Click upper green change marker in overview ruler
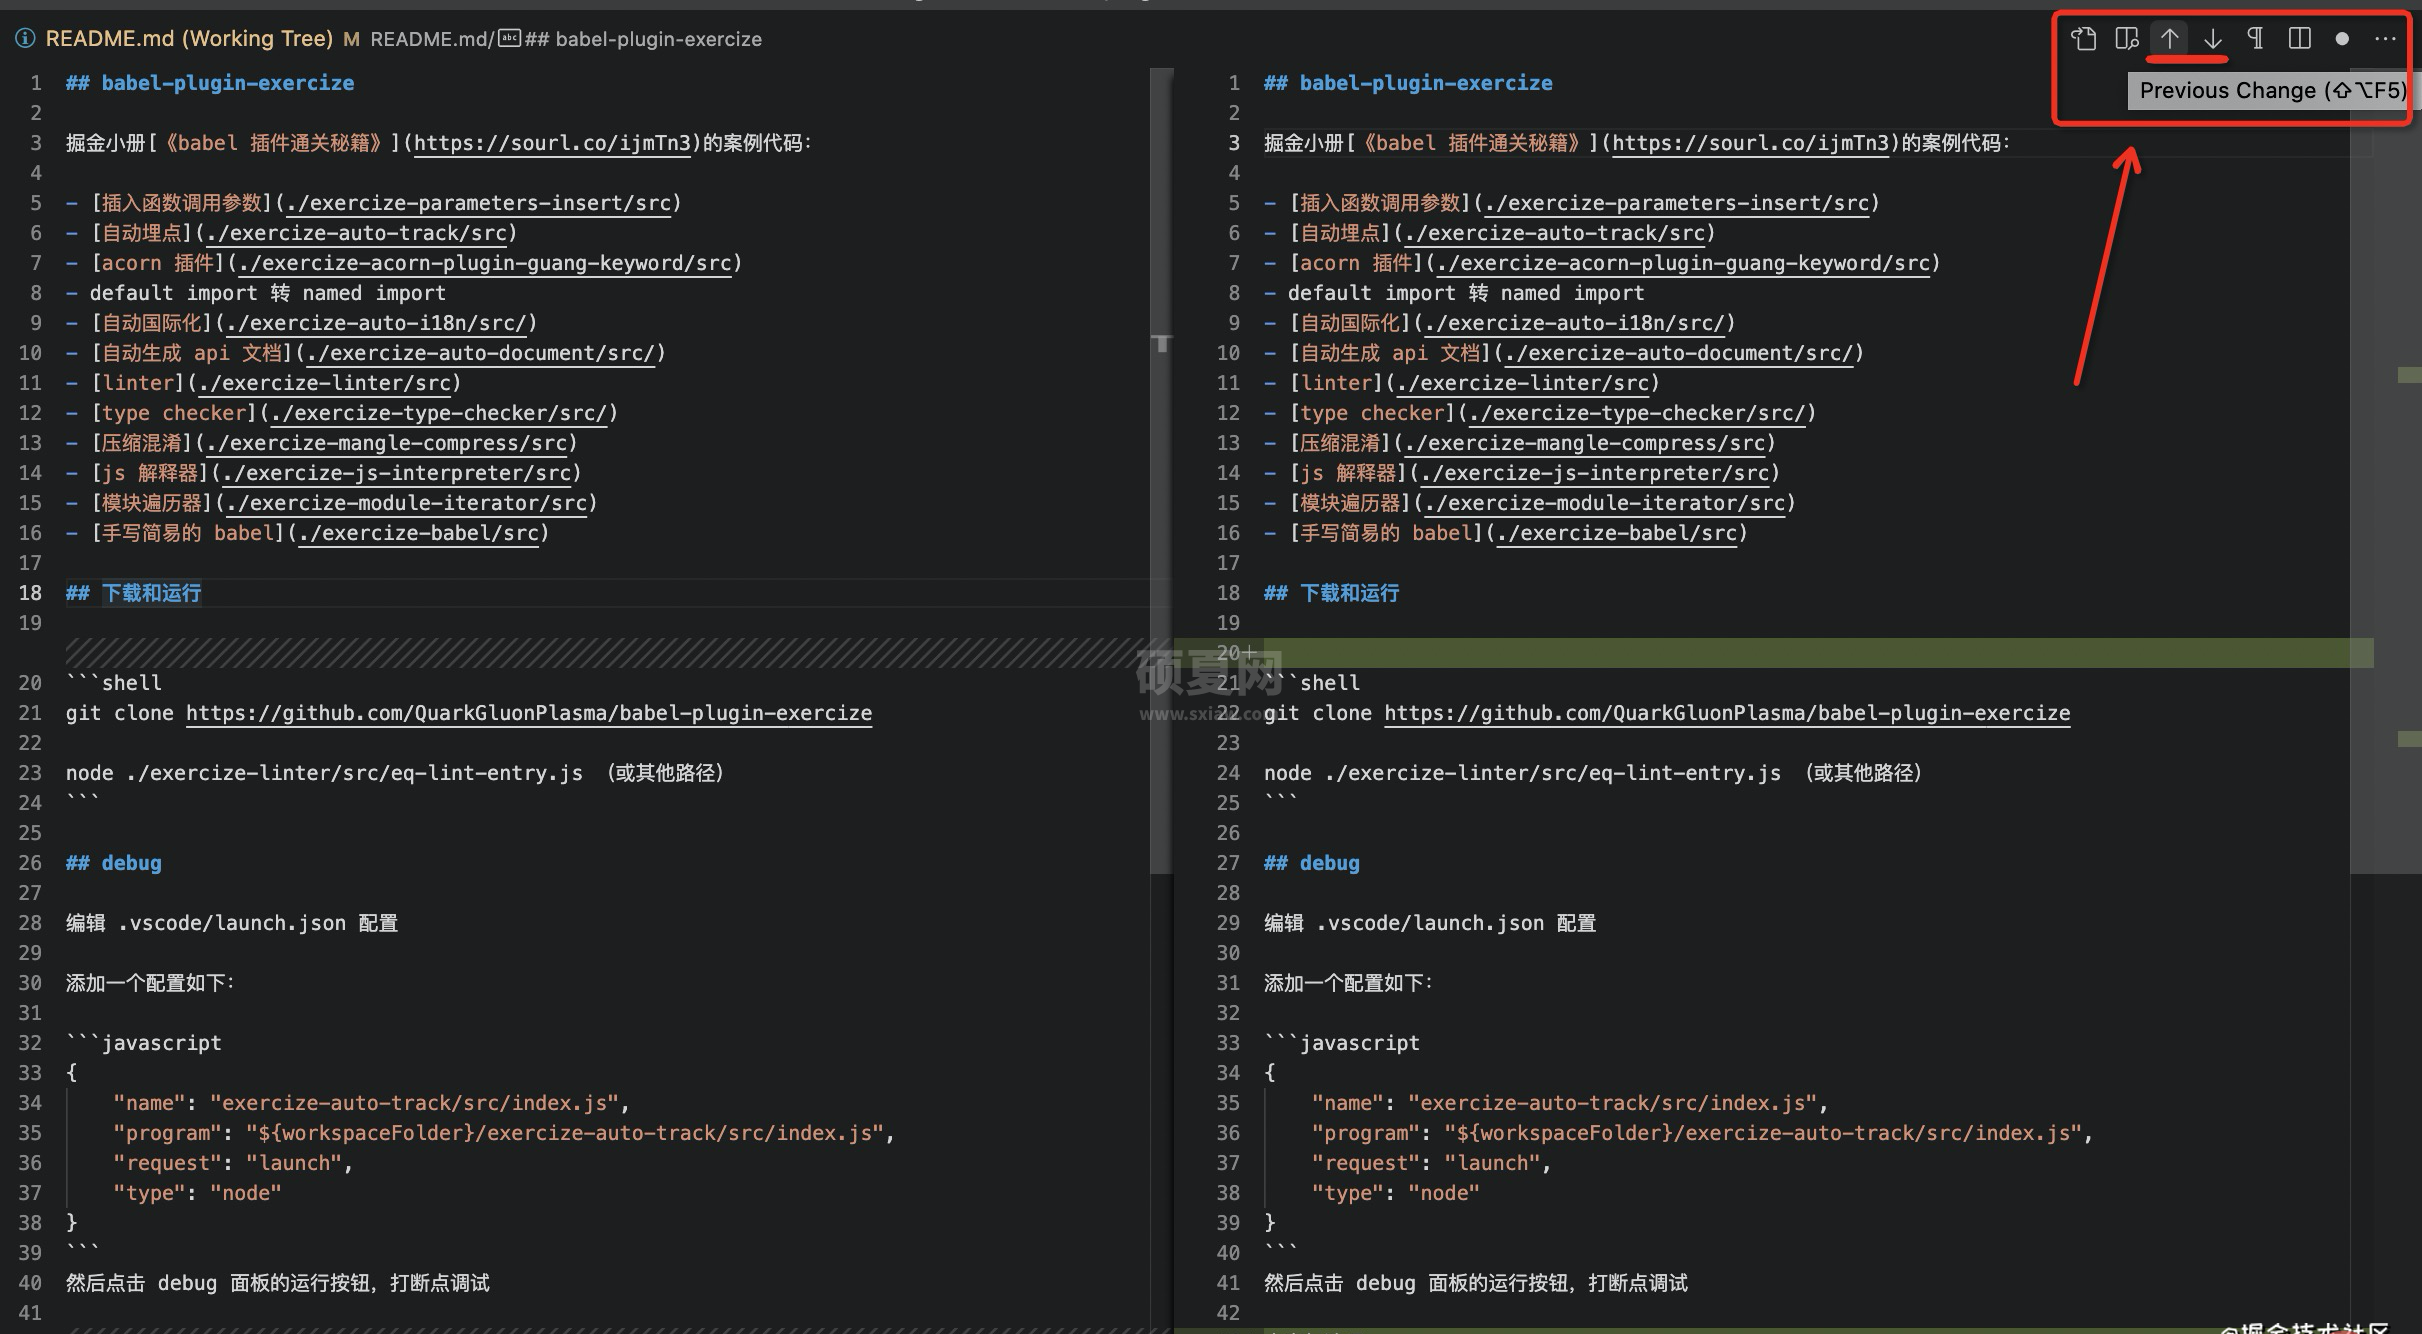The image size is (2422, 1334). 2409,375
